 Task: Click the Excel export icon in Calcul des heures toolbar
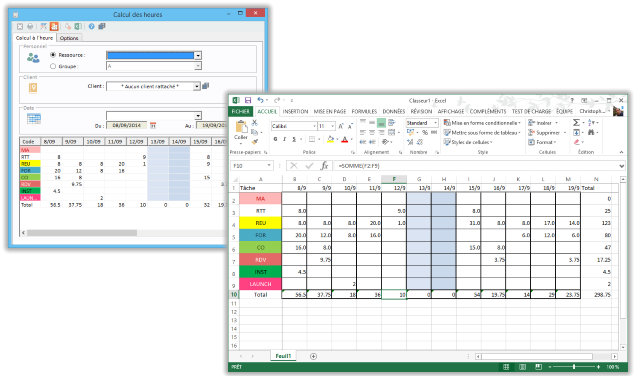pyautogui.click(x=78, y=27)
